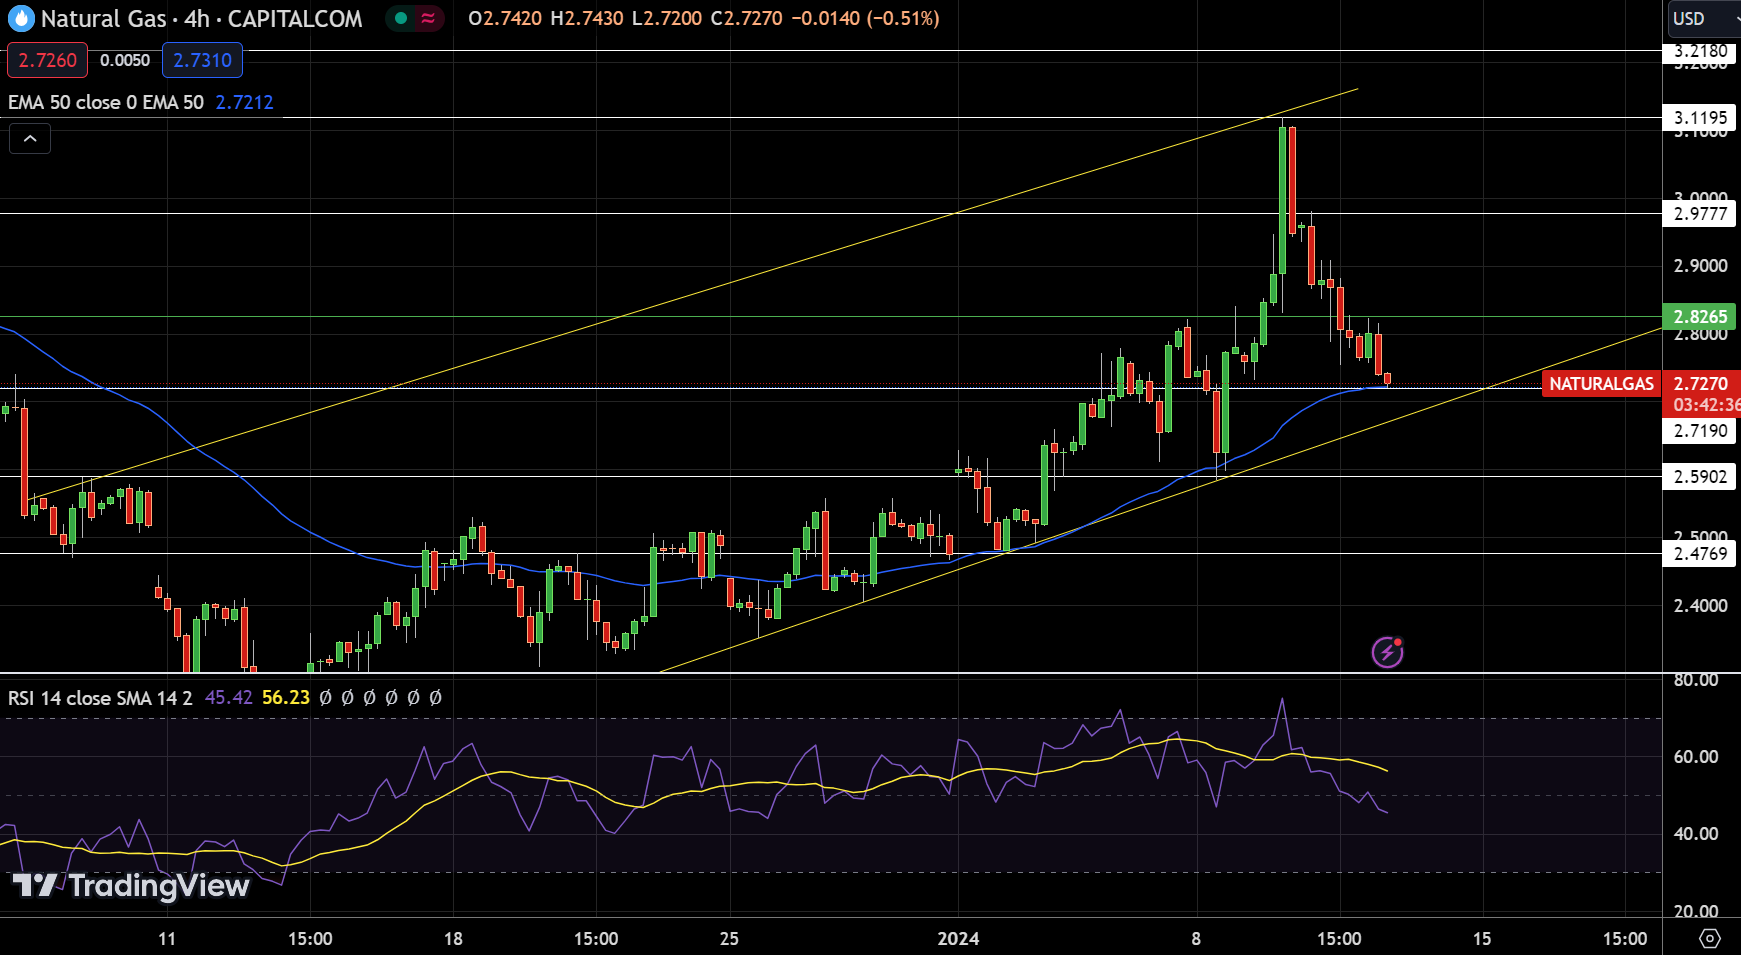
Task: Click the 2.5902 price level label
Action: (1700, 477)
